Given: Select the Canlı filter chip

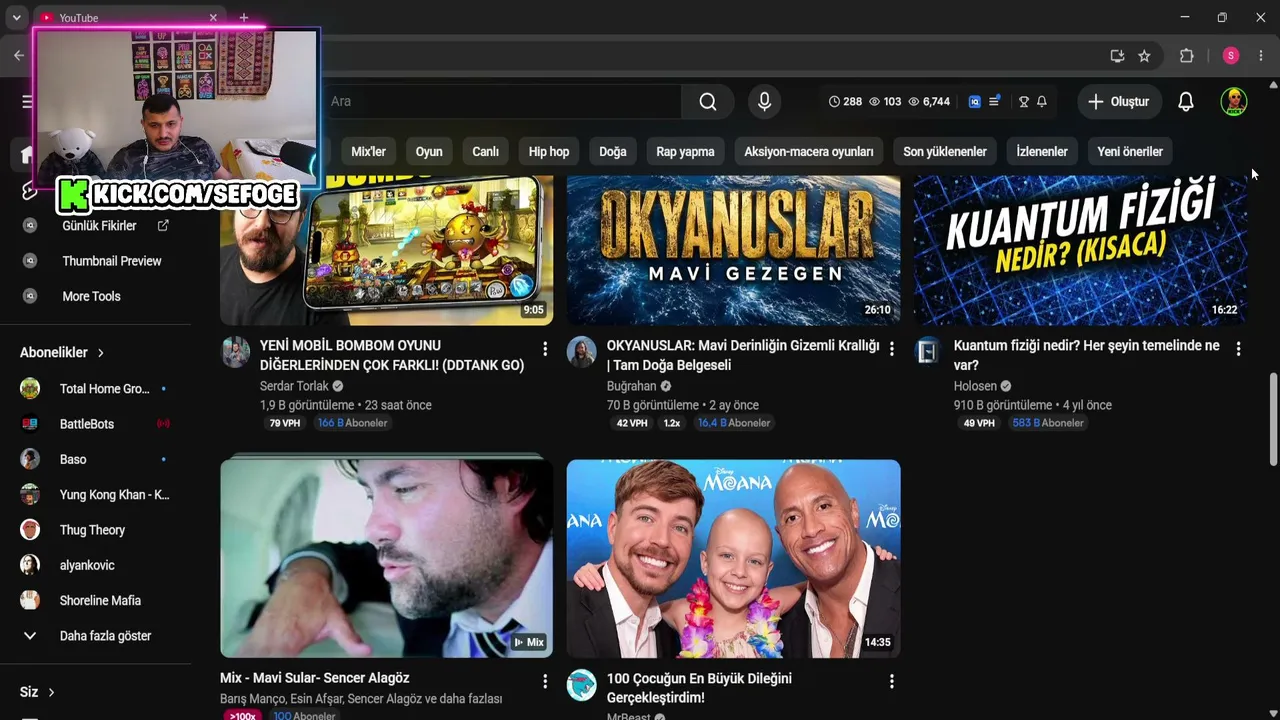Looking at the screenshot, I should point(485,152).
